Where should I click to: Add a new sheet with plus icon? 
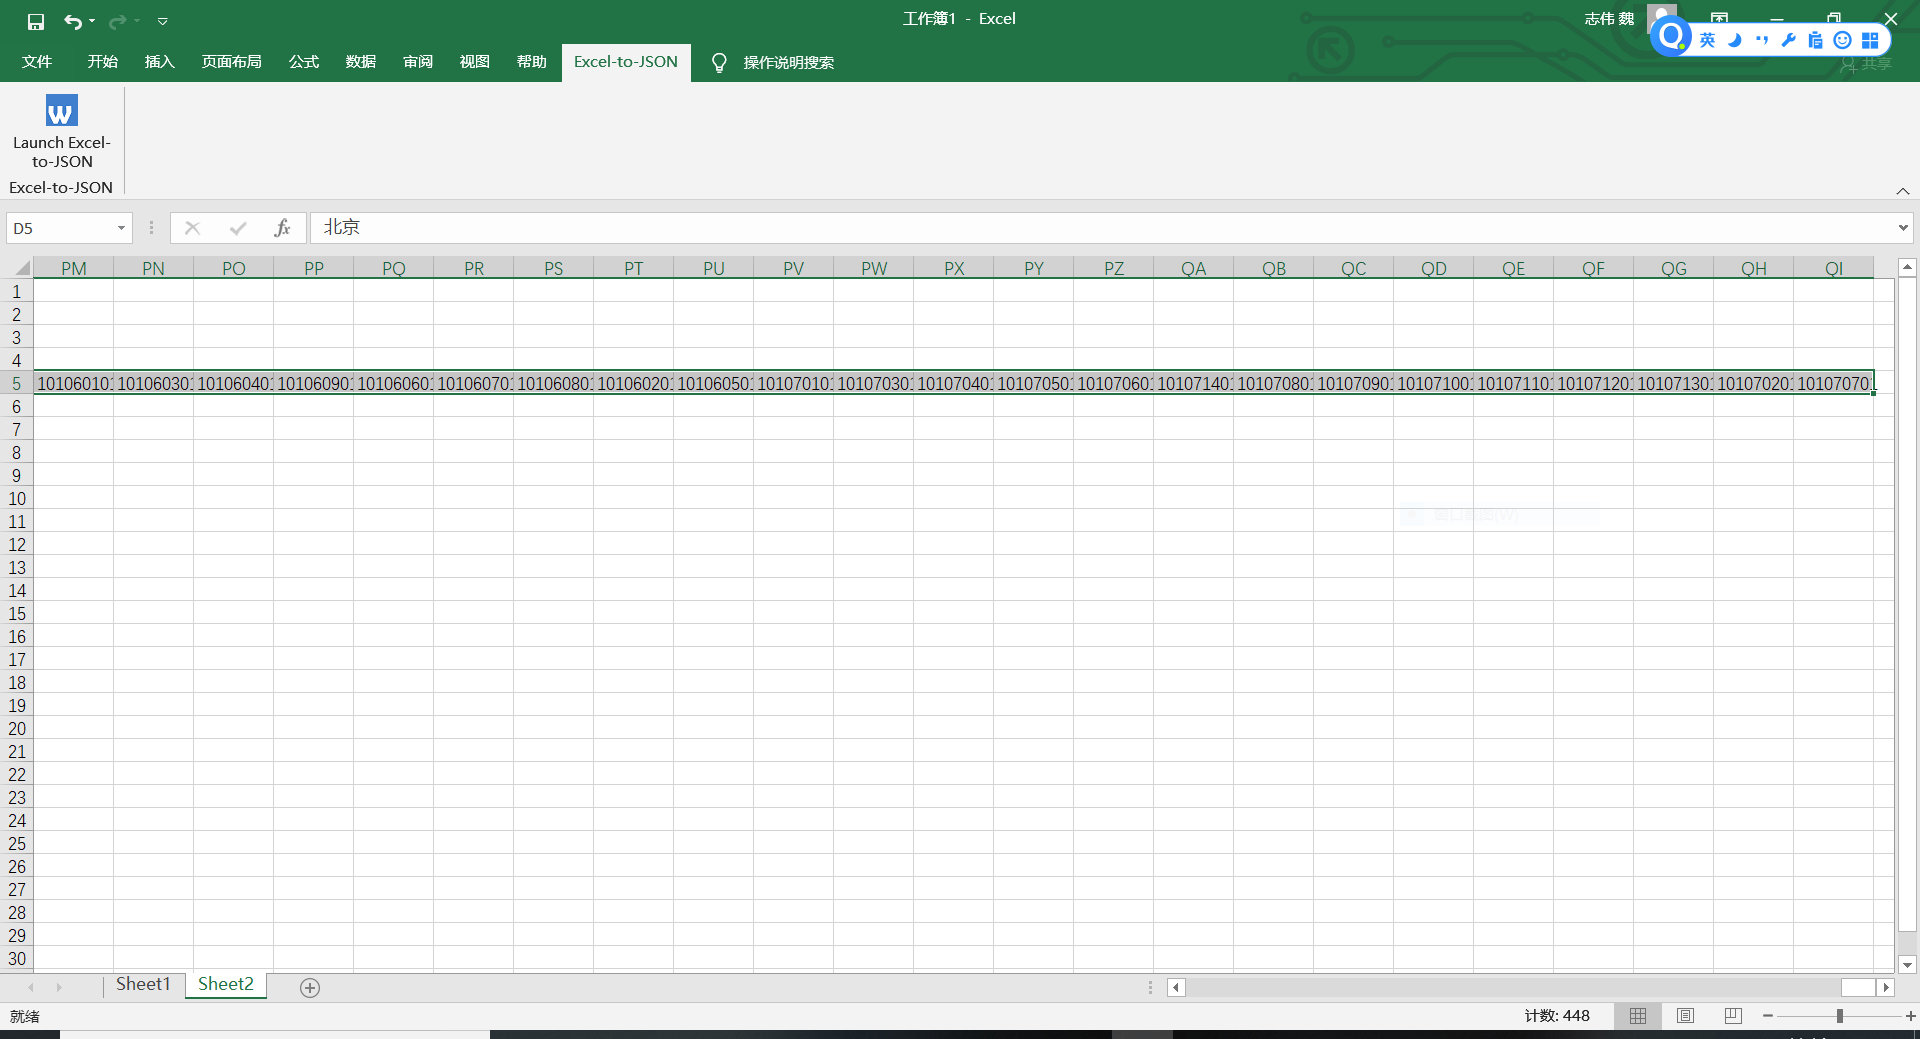point(310,988)
